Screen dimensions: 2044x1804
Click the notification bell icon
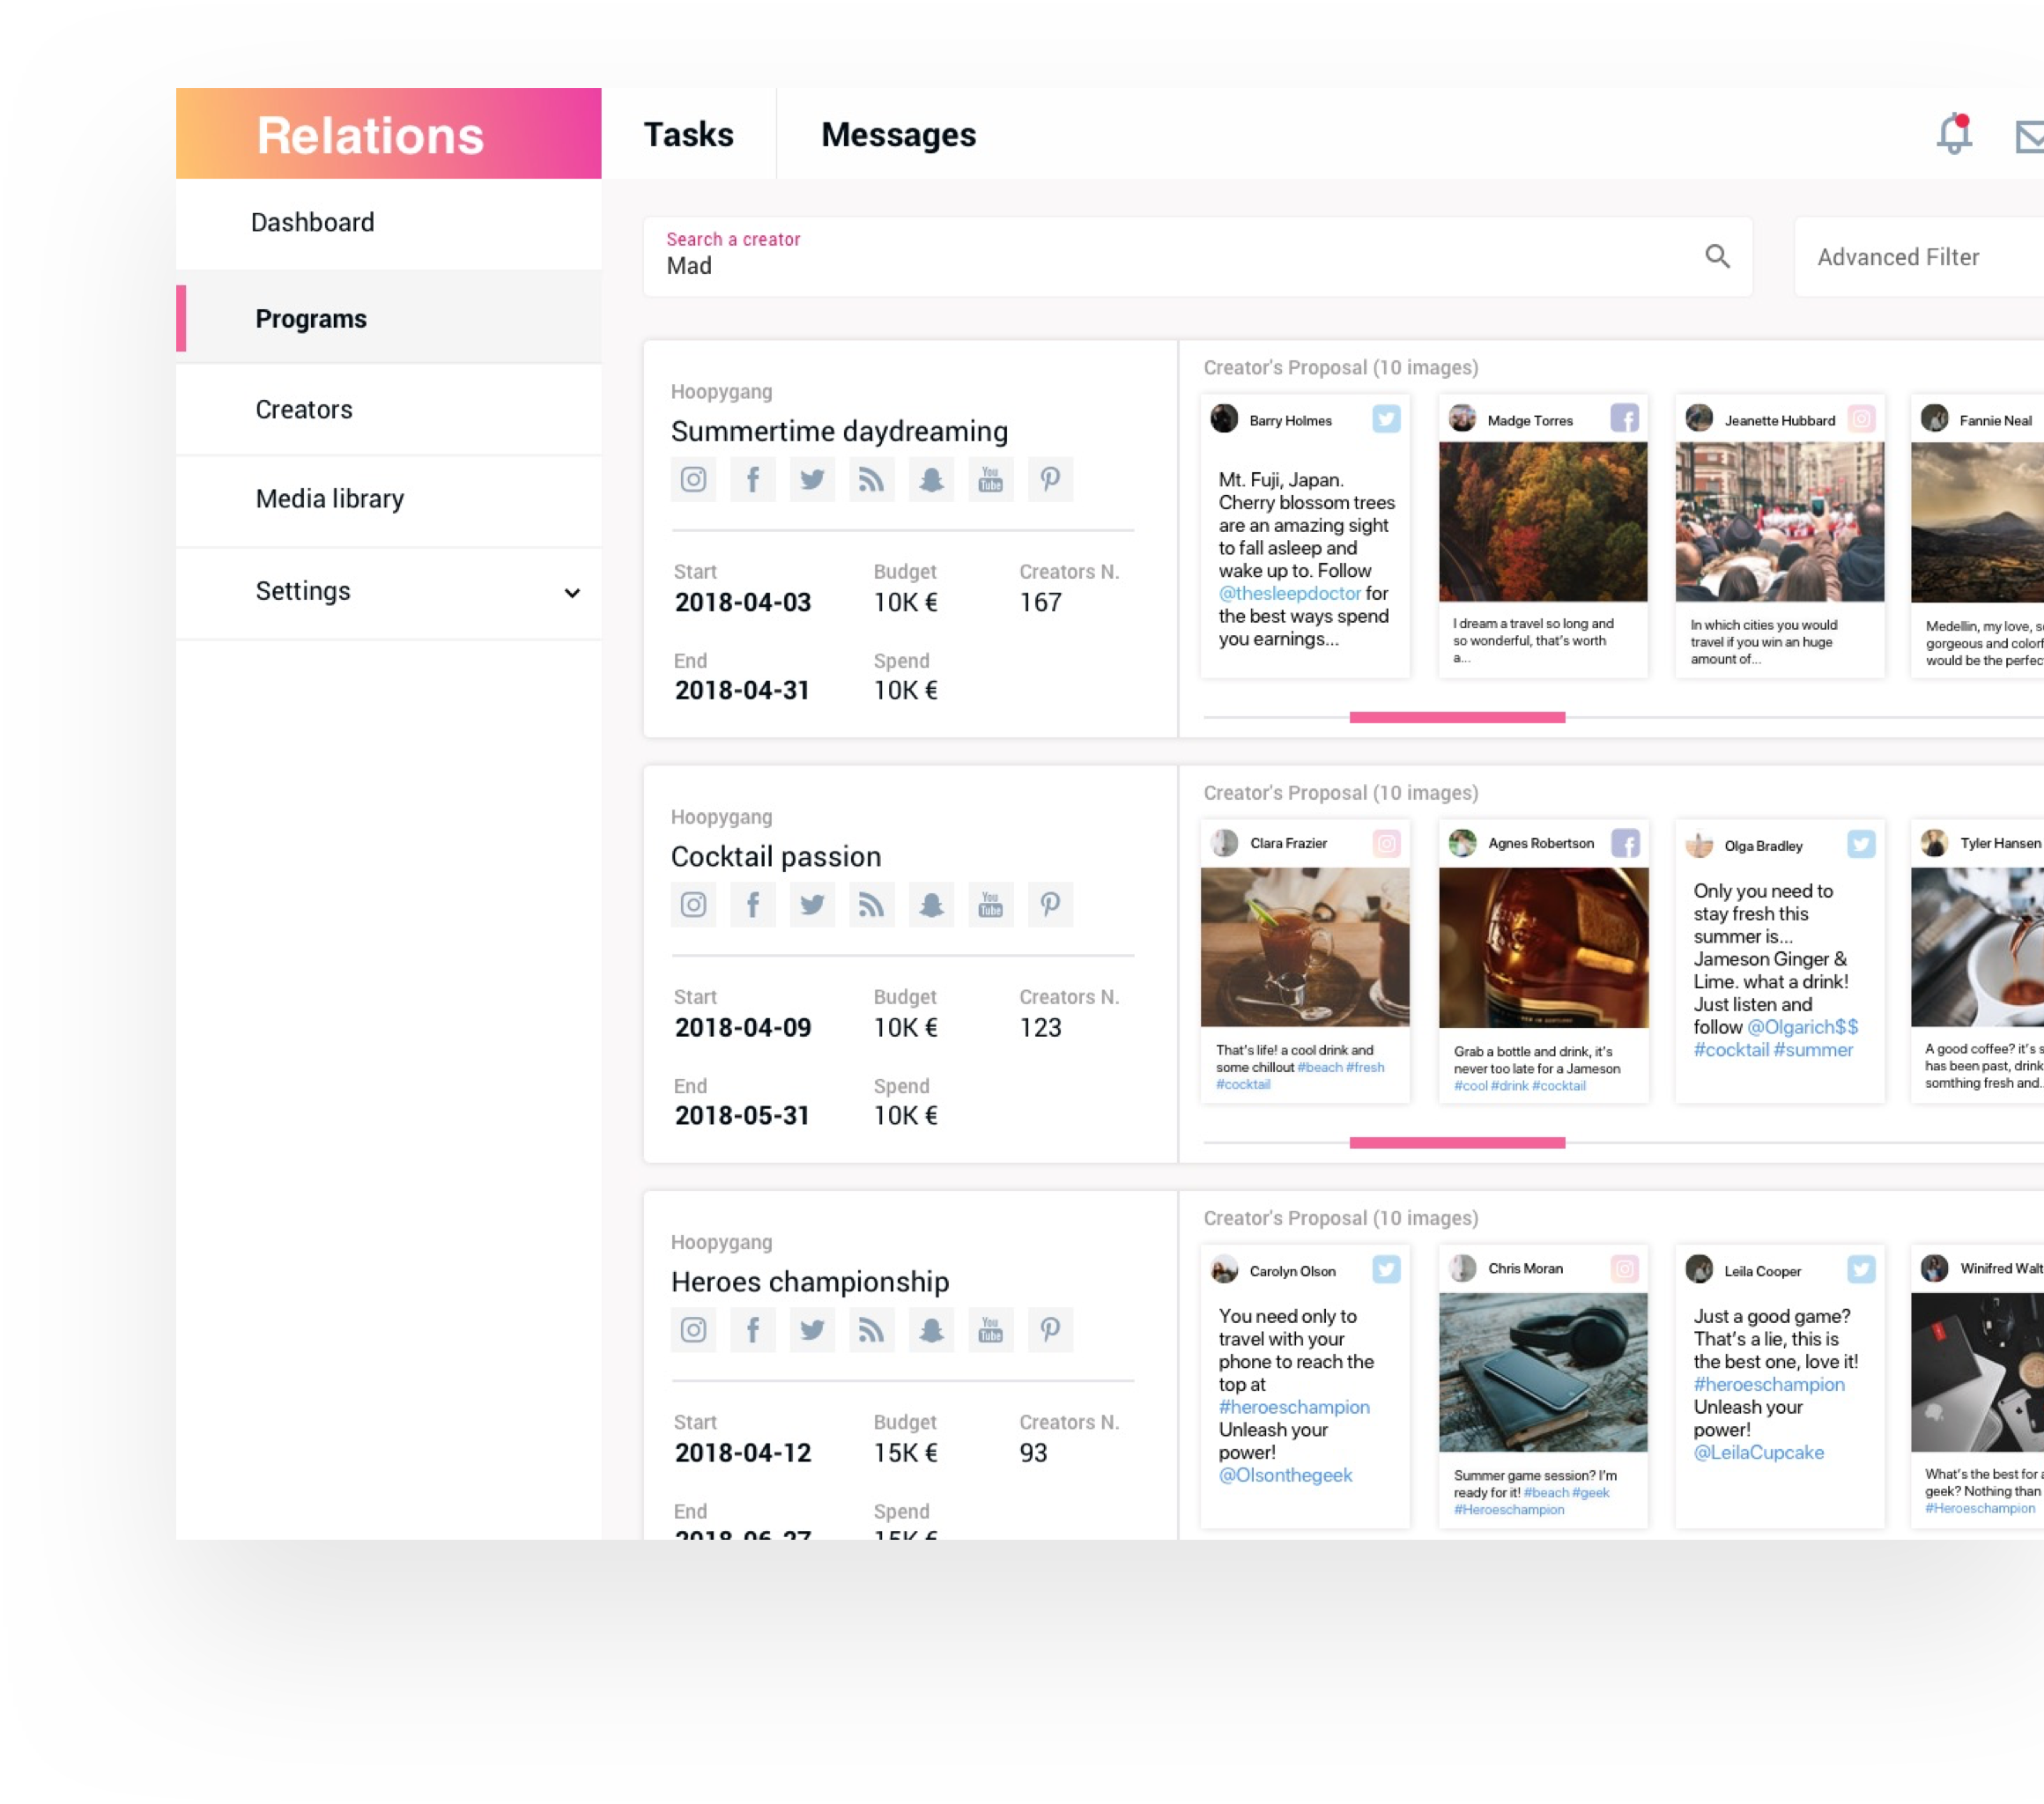(x=1953, y=134)
